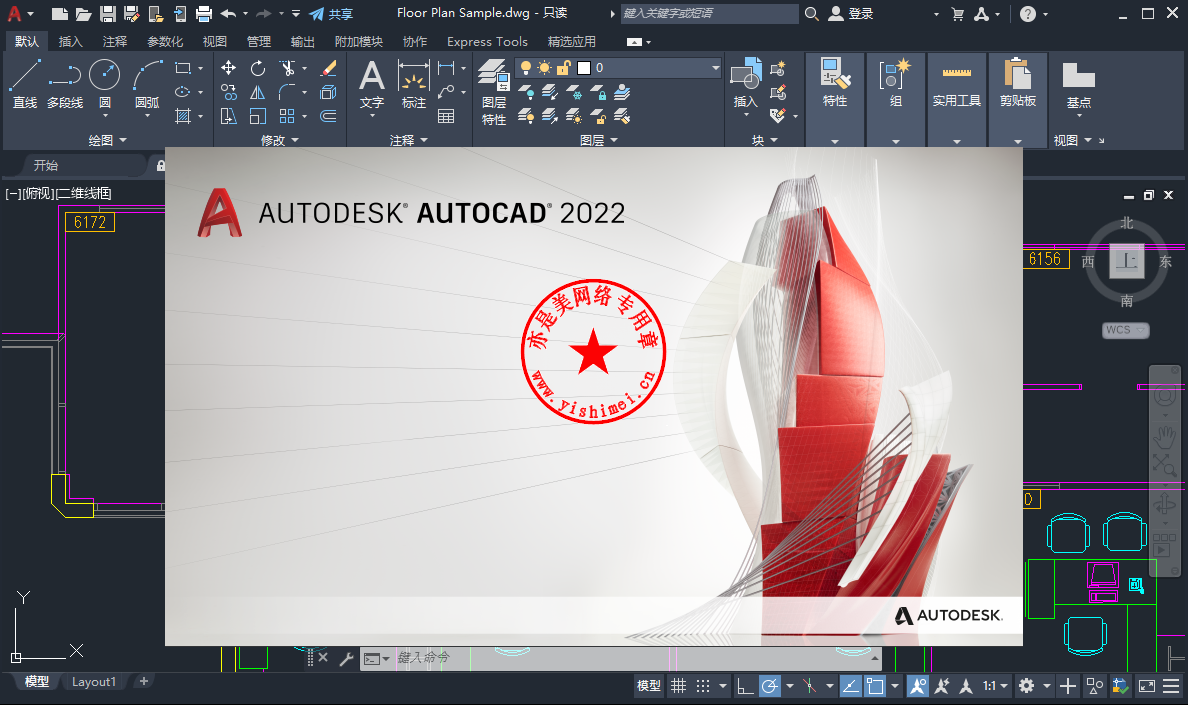Switch to the Manage (管理) ribbon tab
Screen dimensions: 1188x705
pos(258,42)
